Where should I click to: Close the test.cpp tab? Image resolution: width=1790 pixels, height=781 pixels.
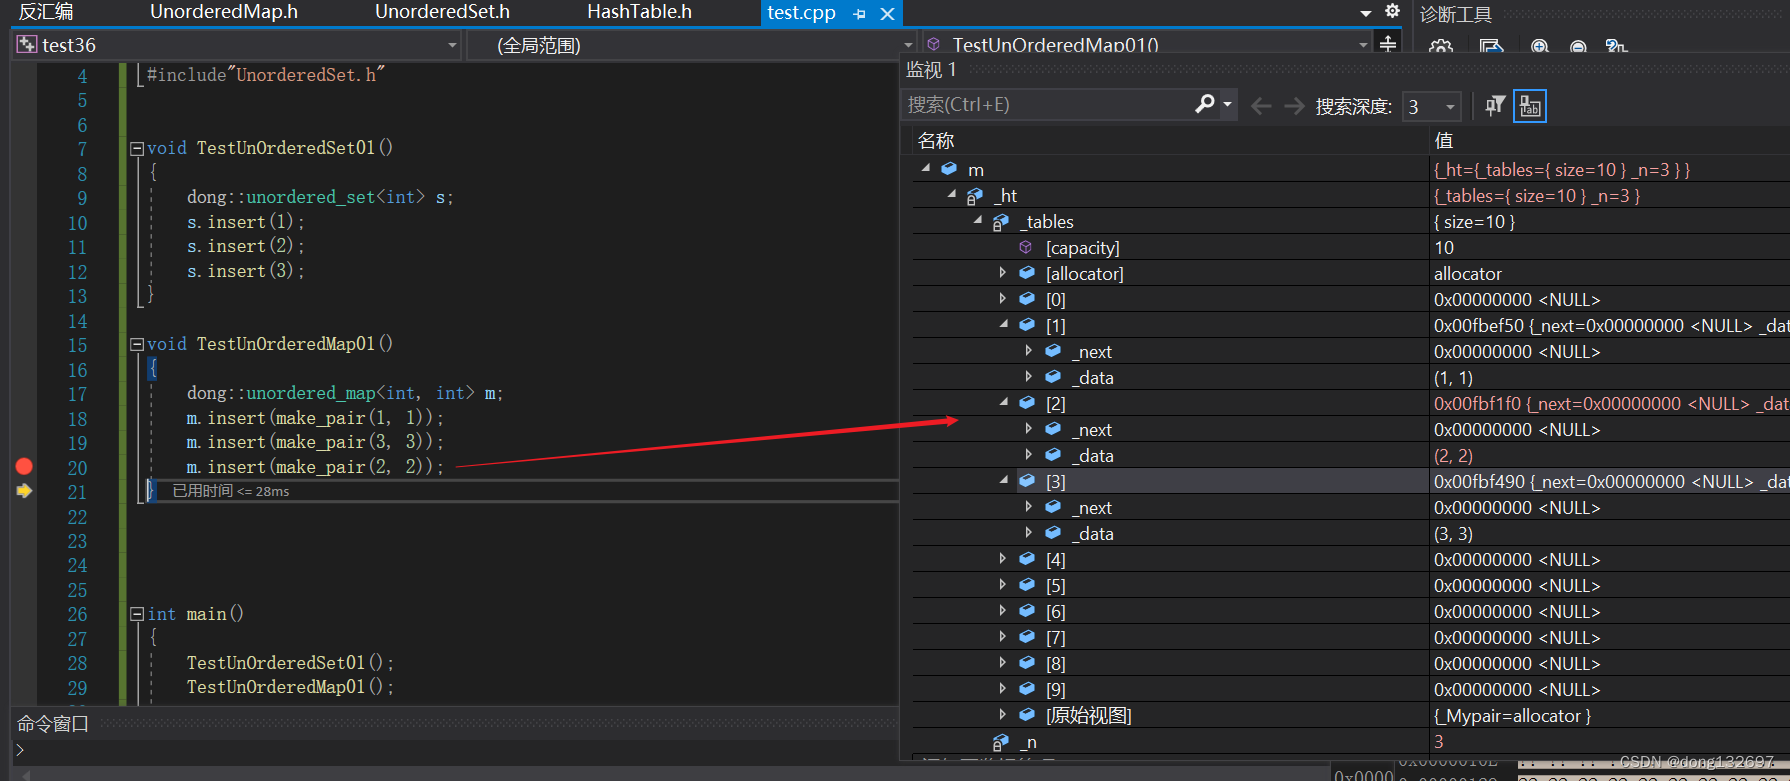click(x=887, y=14)
